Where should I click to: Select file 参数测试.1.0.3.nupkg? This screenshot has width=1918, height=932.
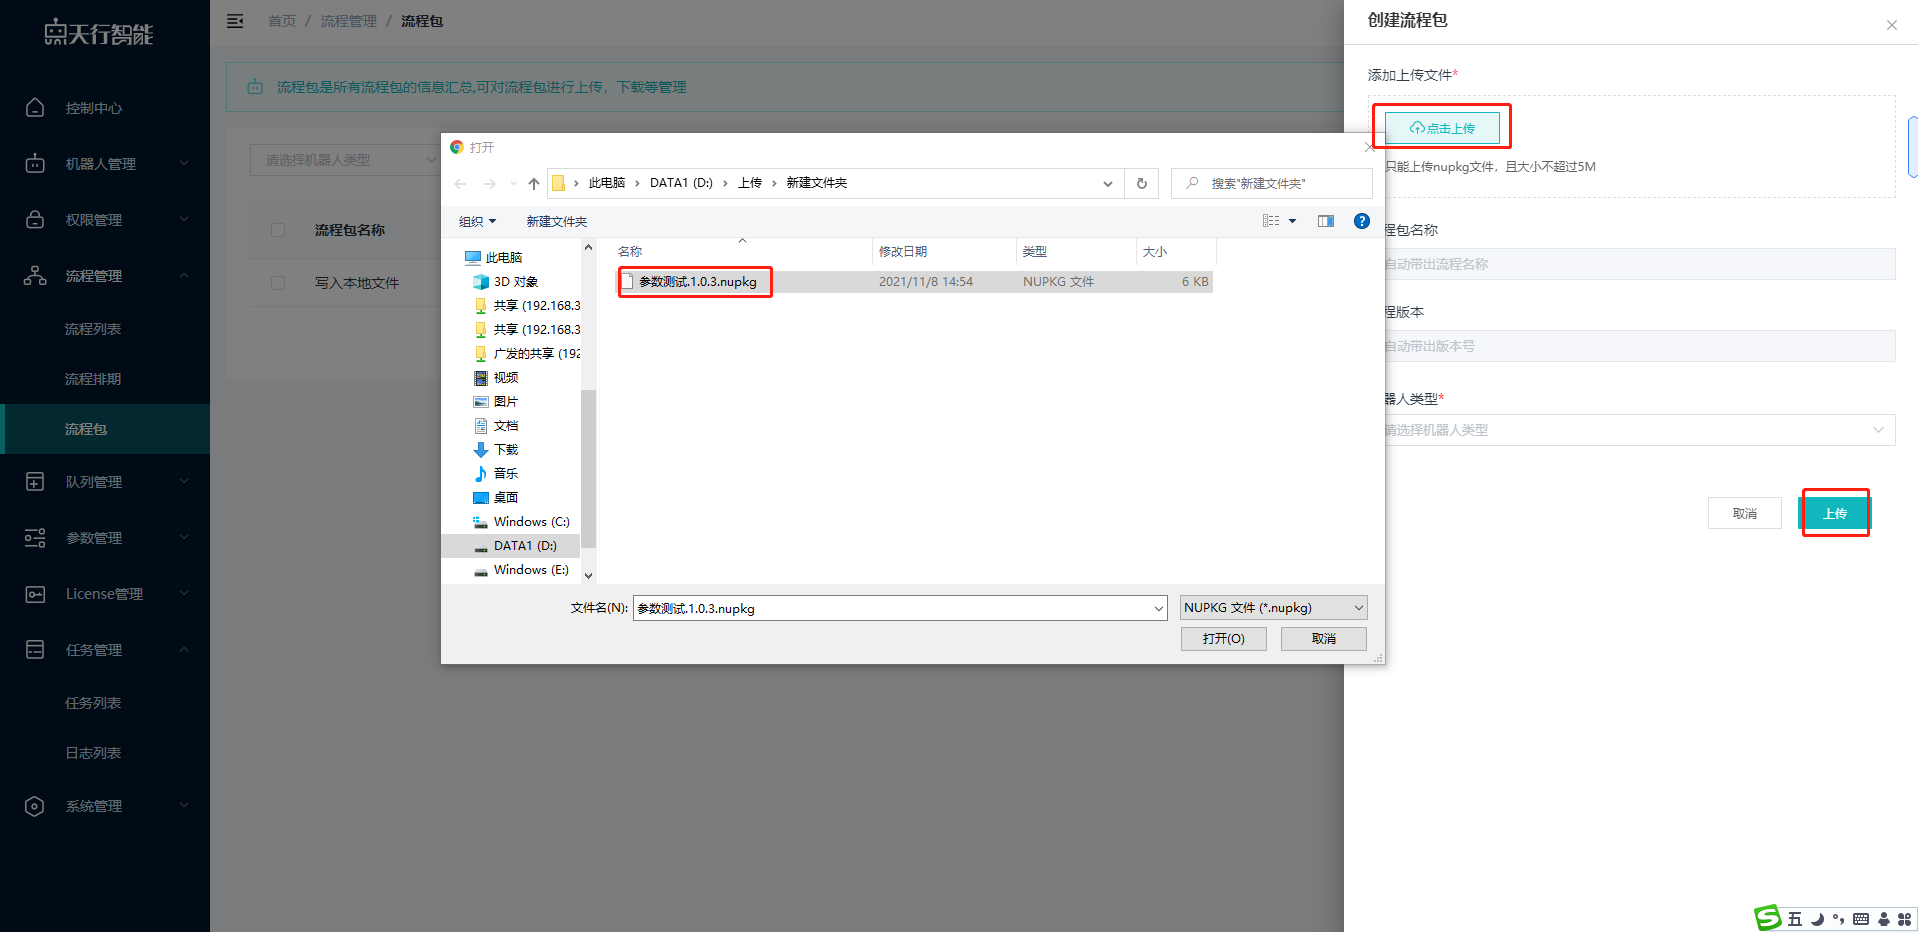click(x=697, y=282)
